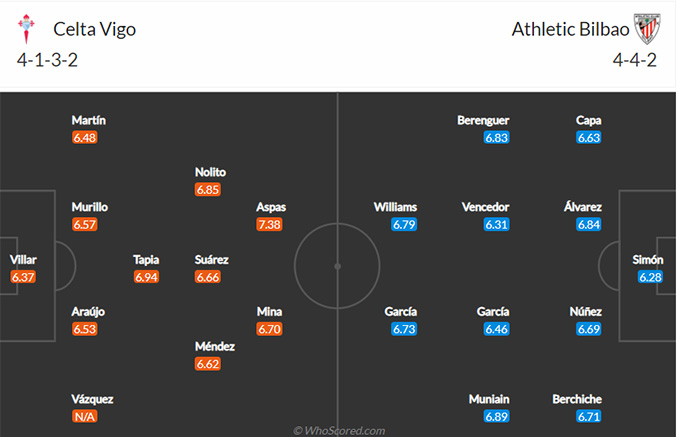Select Muniain's 6.89 rating badge
The width and height of the screenshot is (680, 437).
(497, 417)
